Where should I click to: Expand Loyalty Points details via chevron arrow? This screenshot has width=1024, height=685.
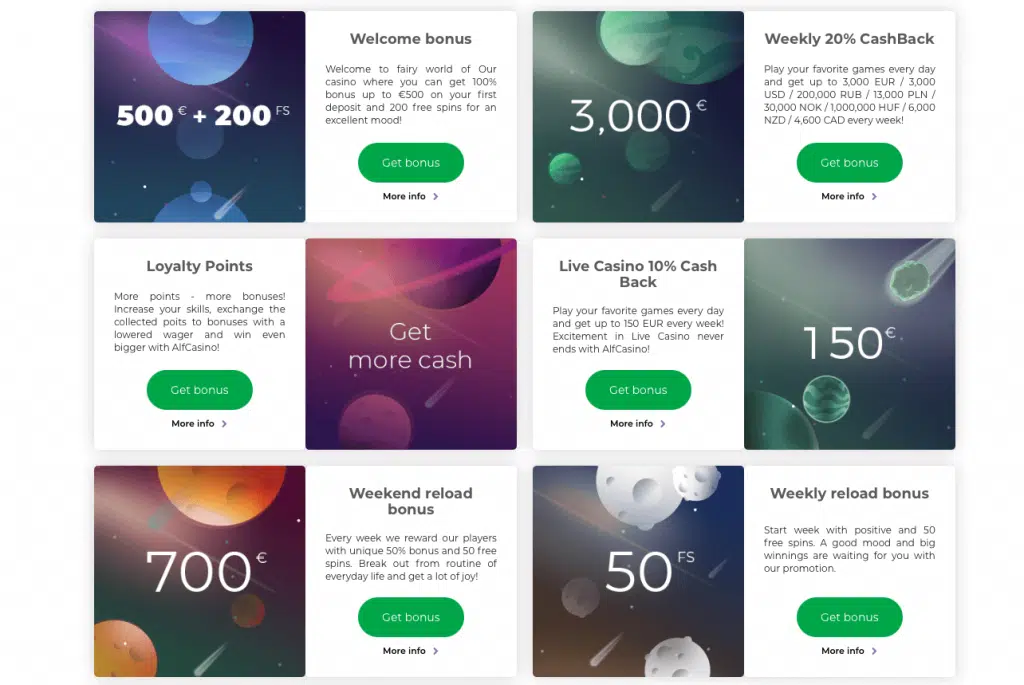pos(225,424)
